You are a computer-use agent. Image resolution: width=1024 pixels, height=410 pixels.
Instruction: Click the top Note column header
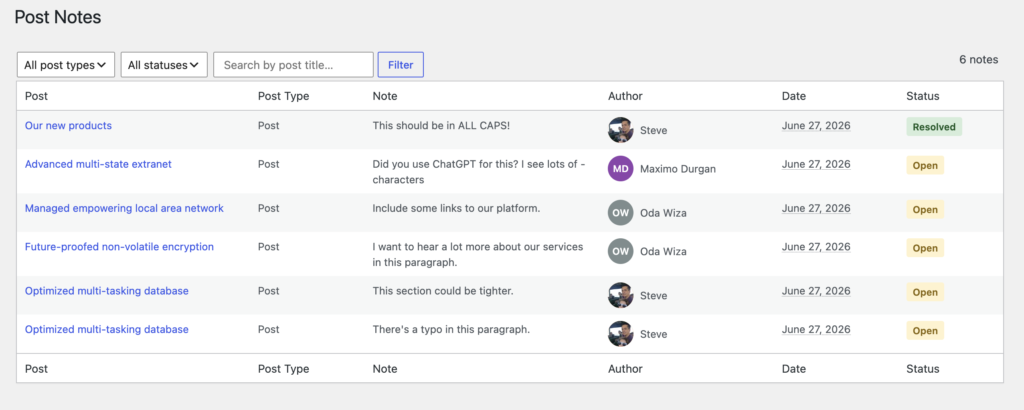(385, 96)
